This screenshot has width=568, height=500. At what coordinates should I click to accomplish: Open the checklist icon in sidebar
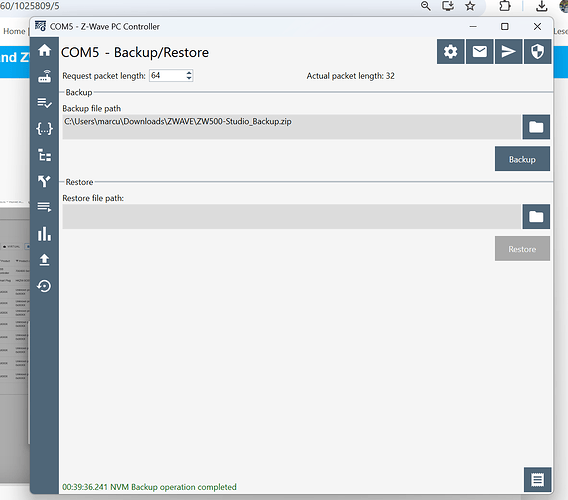(x=45, y=103)
